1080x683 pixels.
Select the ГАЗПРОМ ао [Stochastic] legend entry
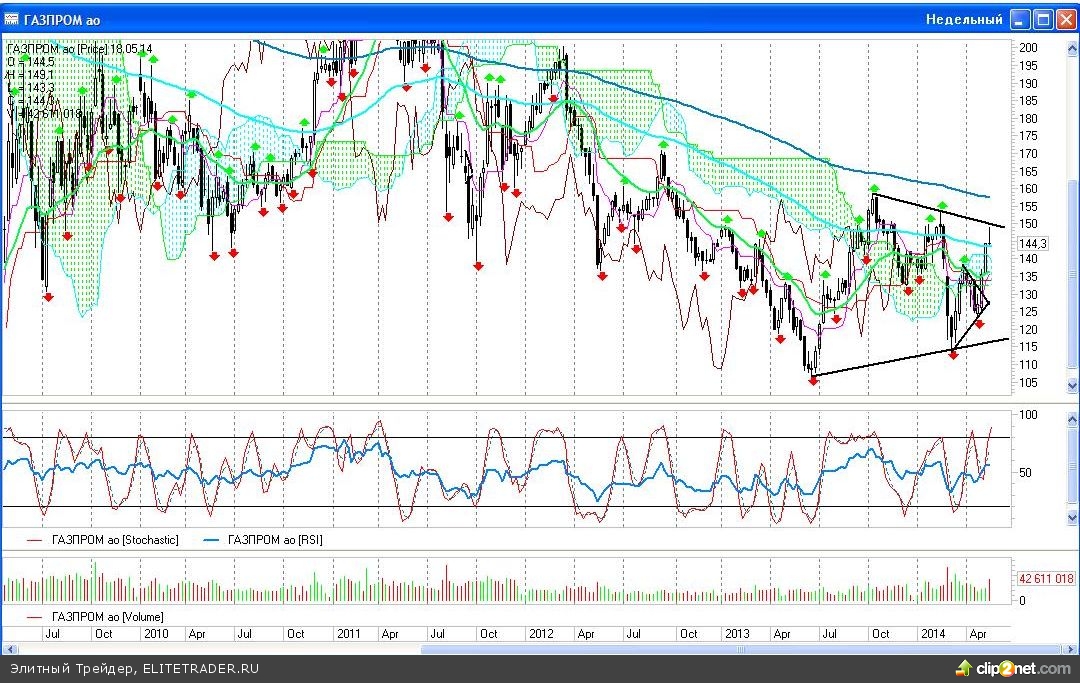pos(114,539)
